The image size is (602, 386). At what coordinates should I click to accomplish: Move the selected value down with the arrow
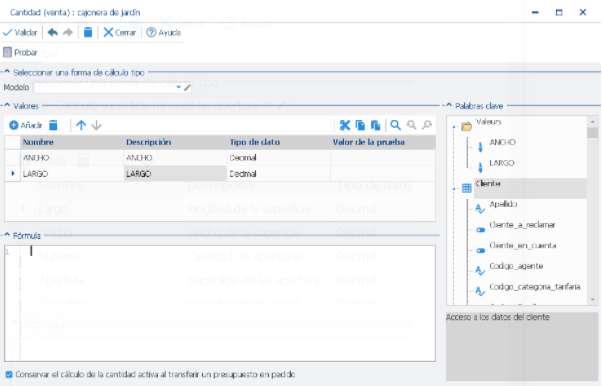tap(96, 125)
